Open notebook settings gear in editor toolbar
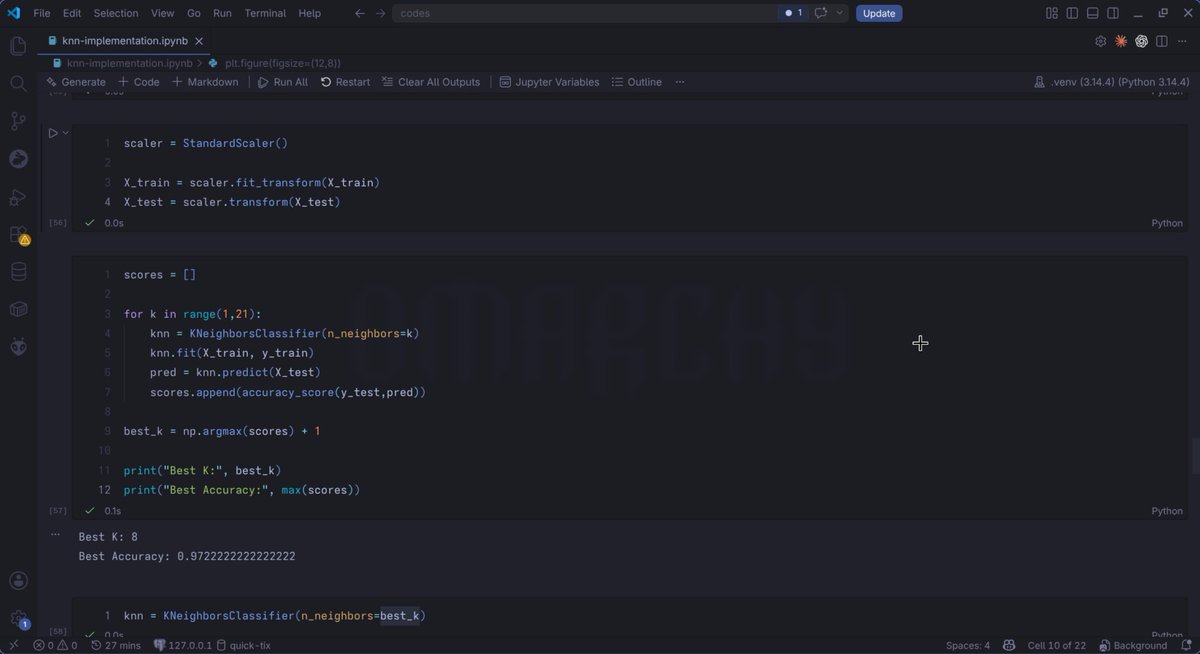The height and width of the screenshot is (654, 1200). pos(1101,41)
